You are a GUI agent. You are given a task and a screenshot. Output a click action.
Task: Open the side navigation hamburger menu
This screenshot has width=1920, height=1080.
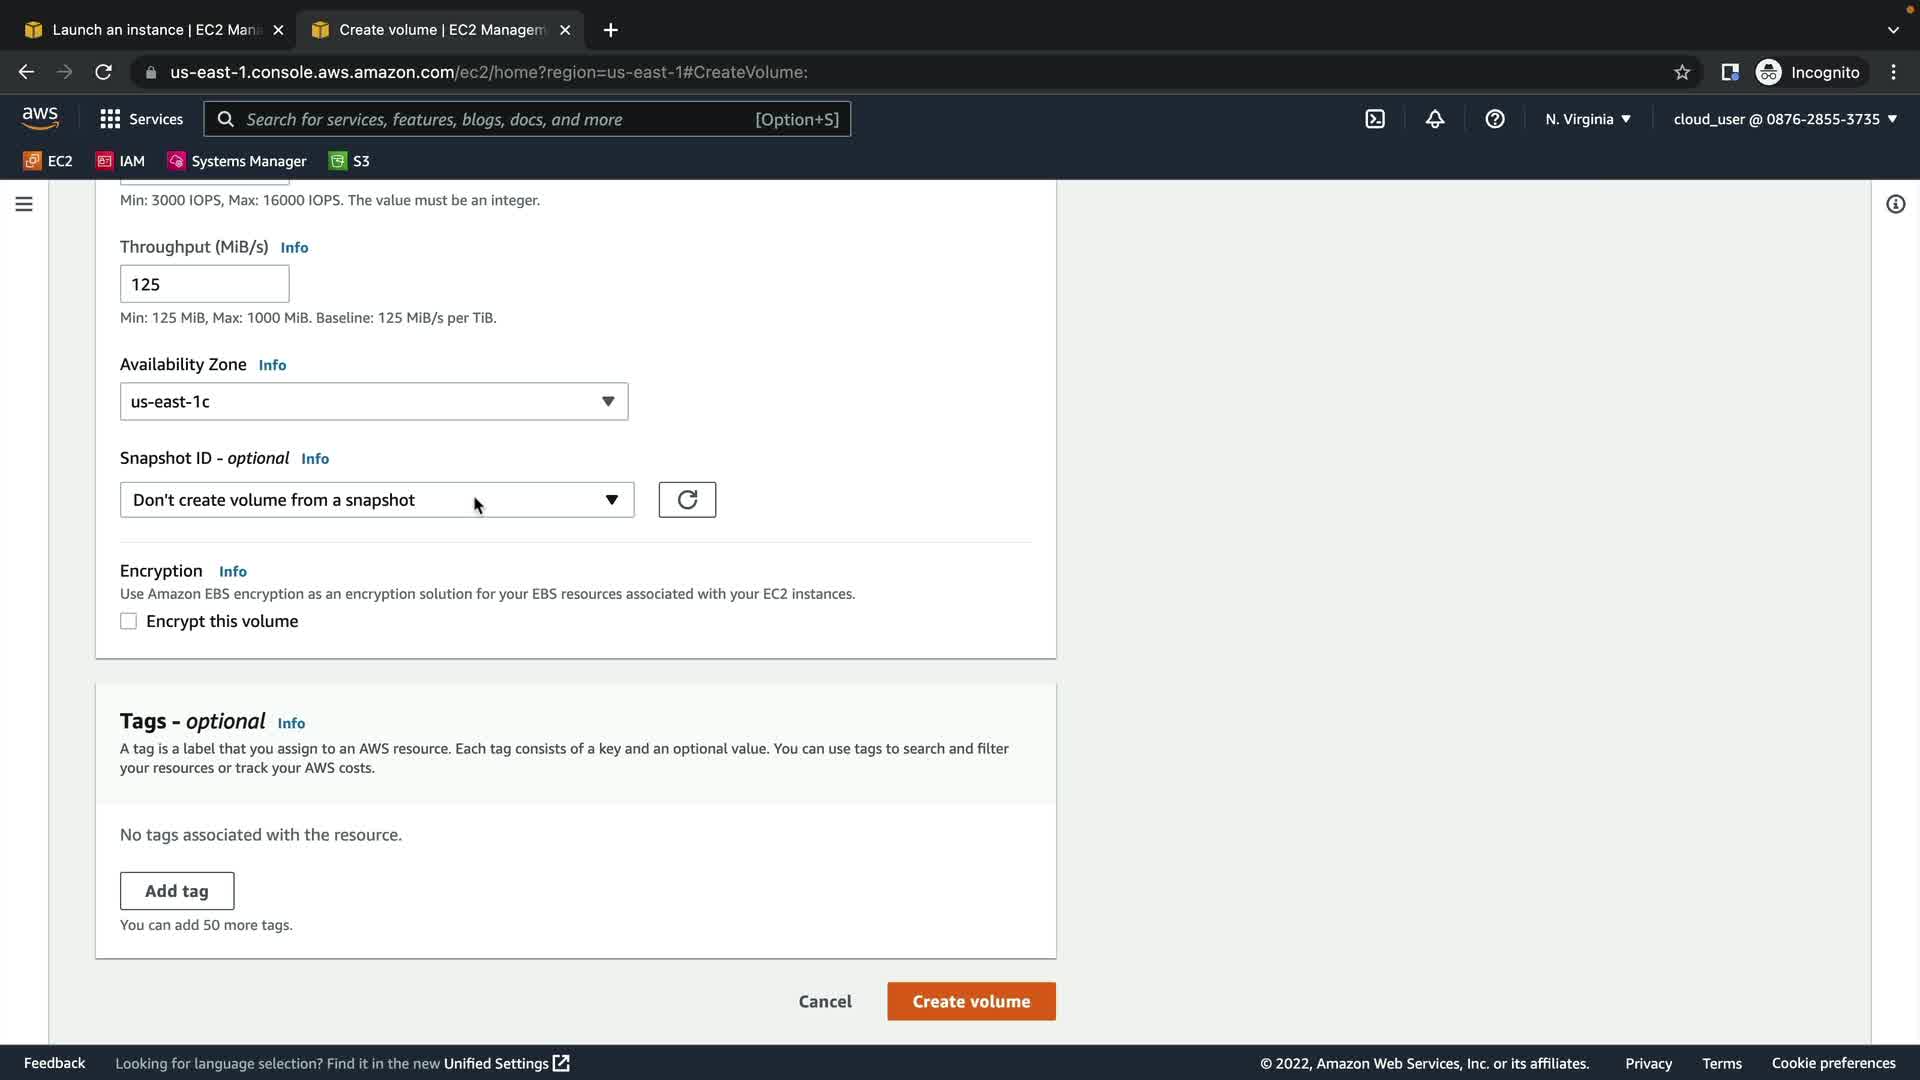24,204
